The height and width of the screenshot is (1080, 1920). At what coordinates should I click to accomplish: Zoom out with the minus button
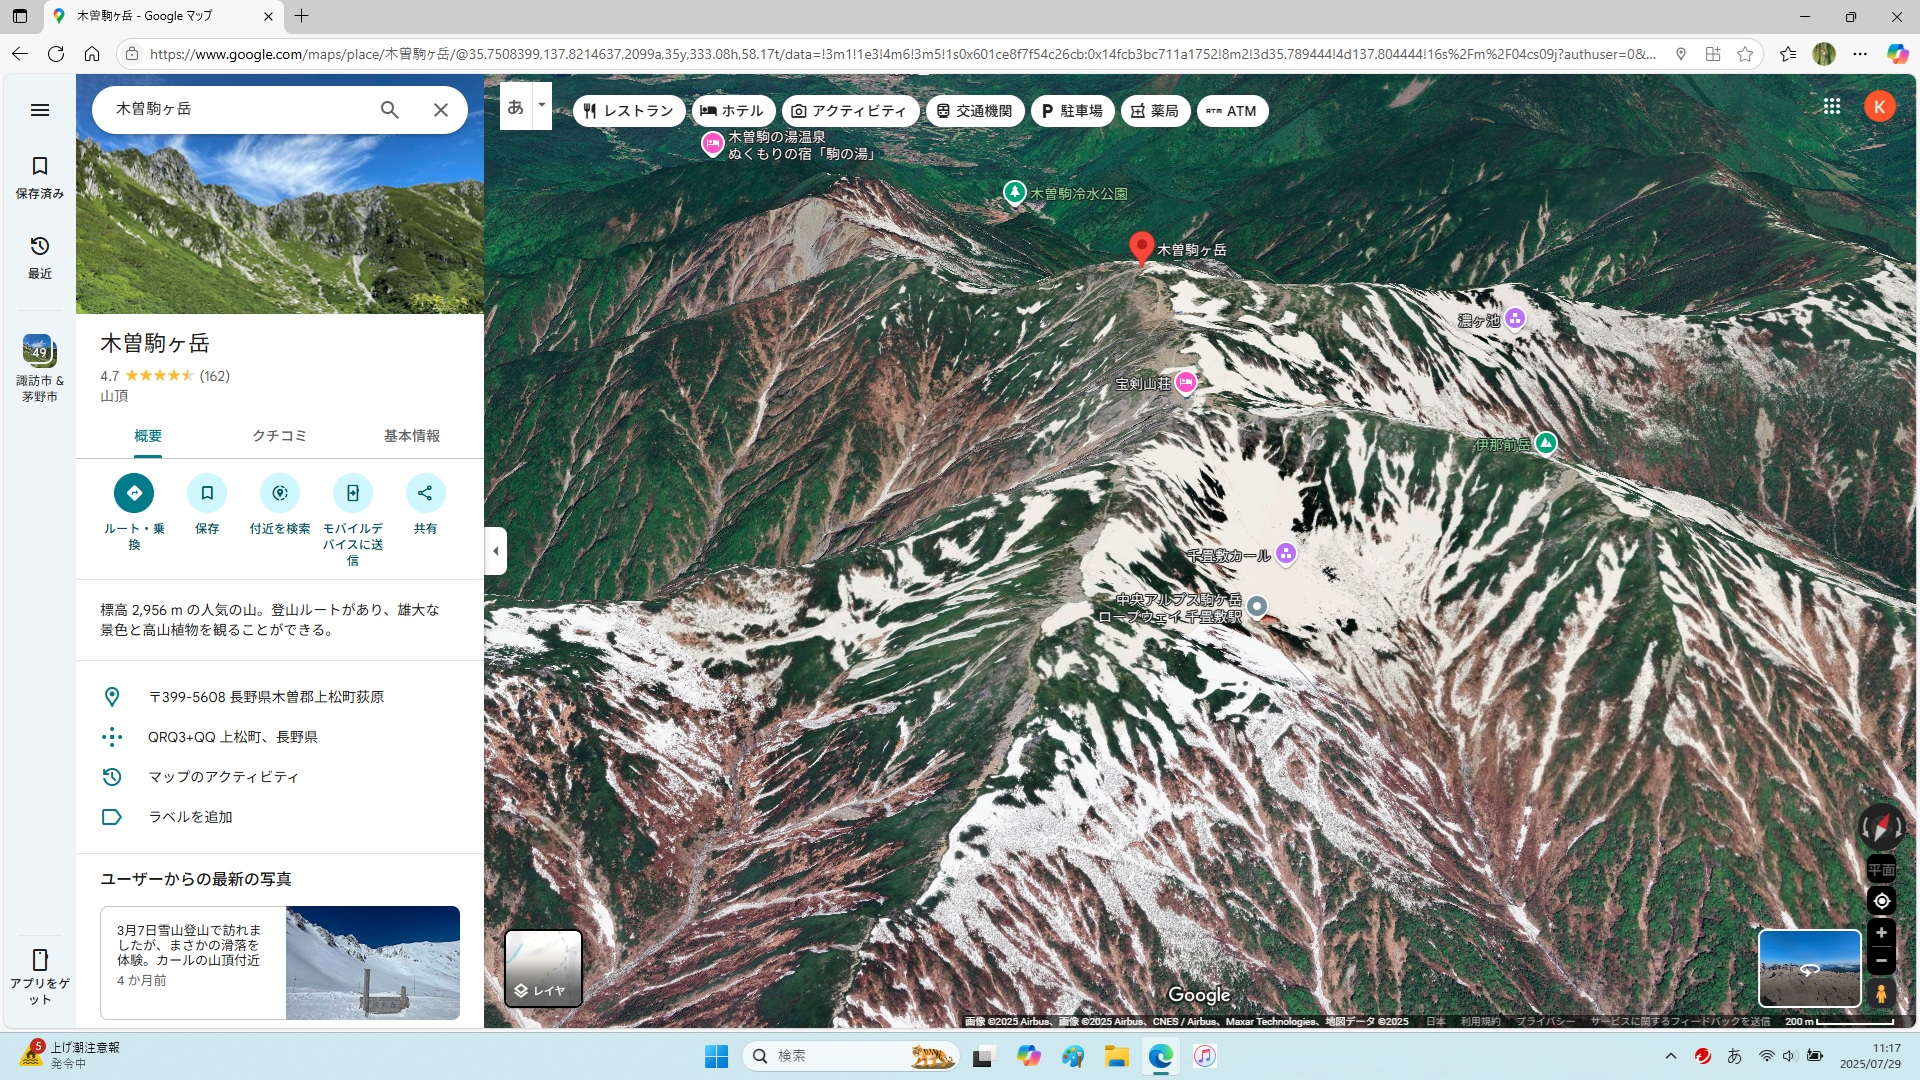point(1881,961)
